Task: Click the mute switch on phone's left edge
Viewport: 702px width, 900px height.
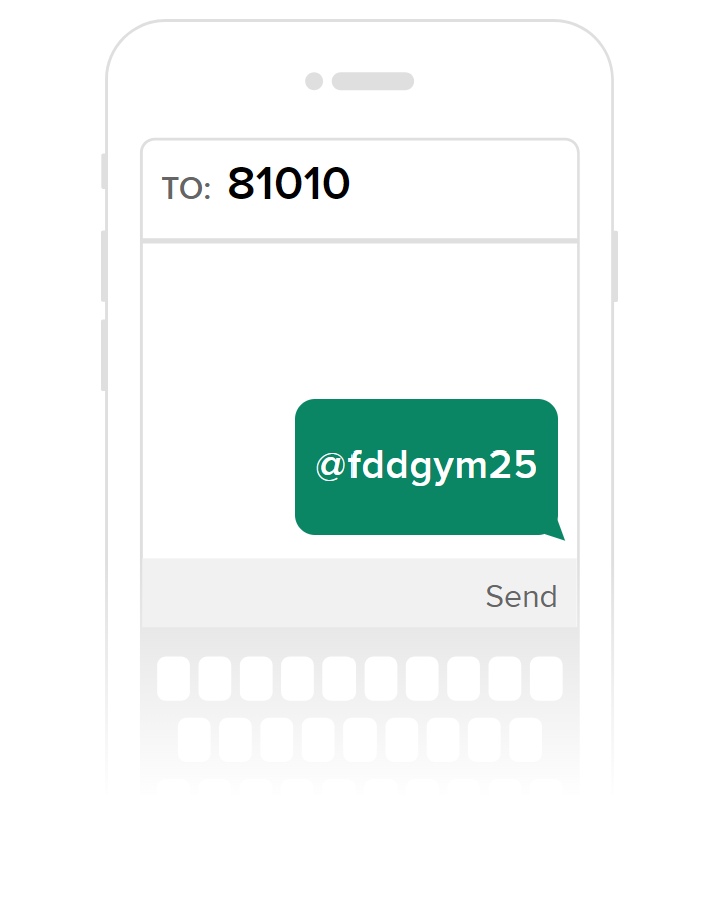Action: point(104,171)
